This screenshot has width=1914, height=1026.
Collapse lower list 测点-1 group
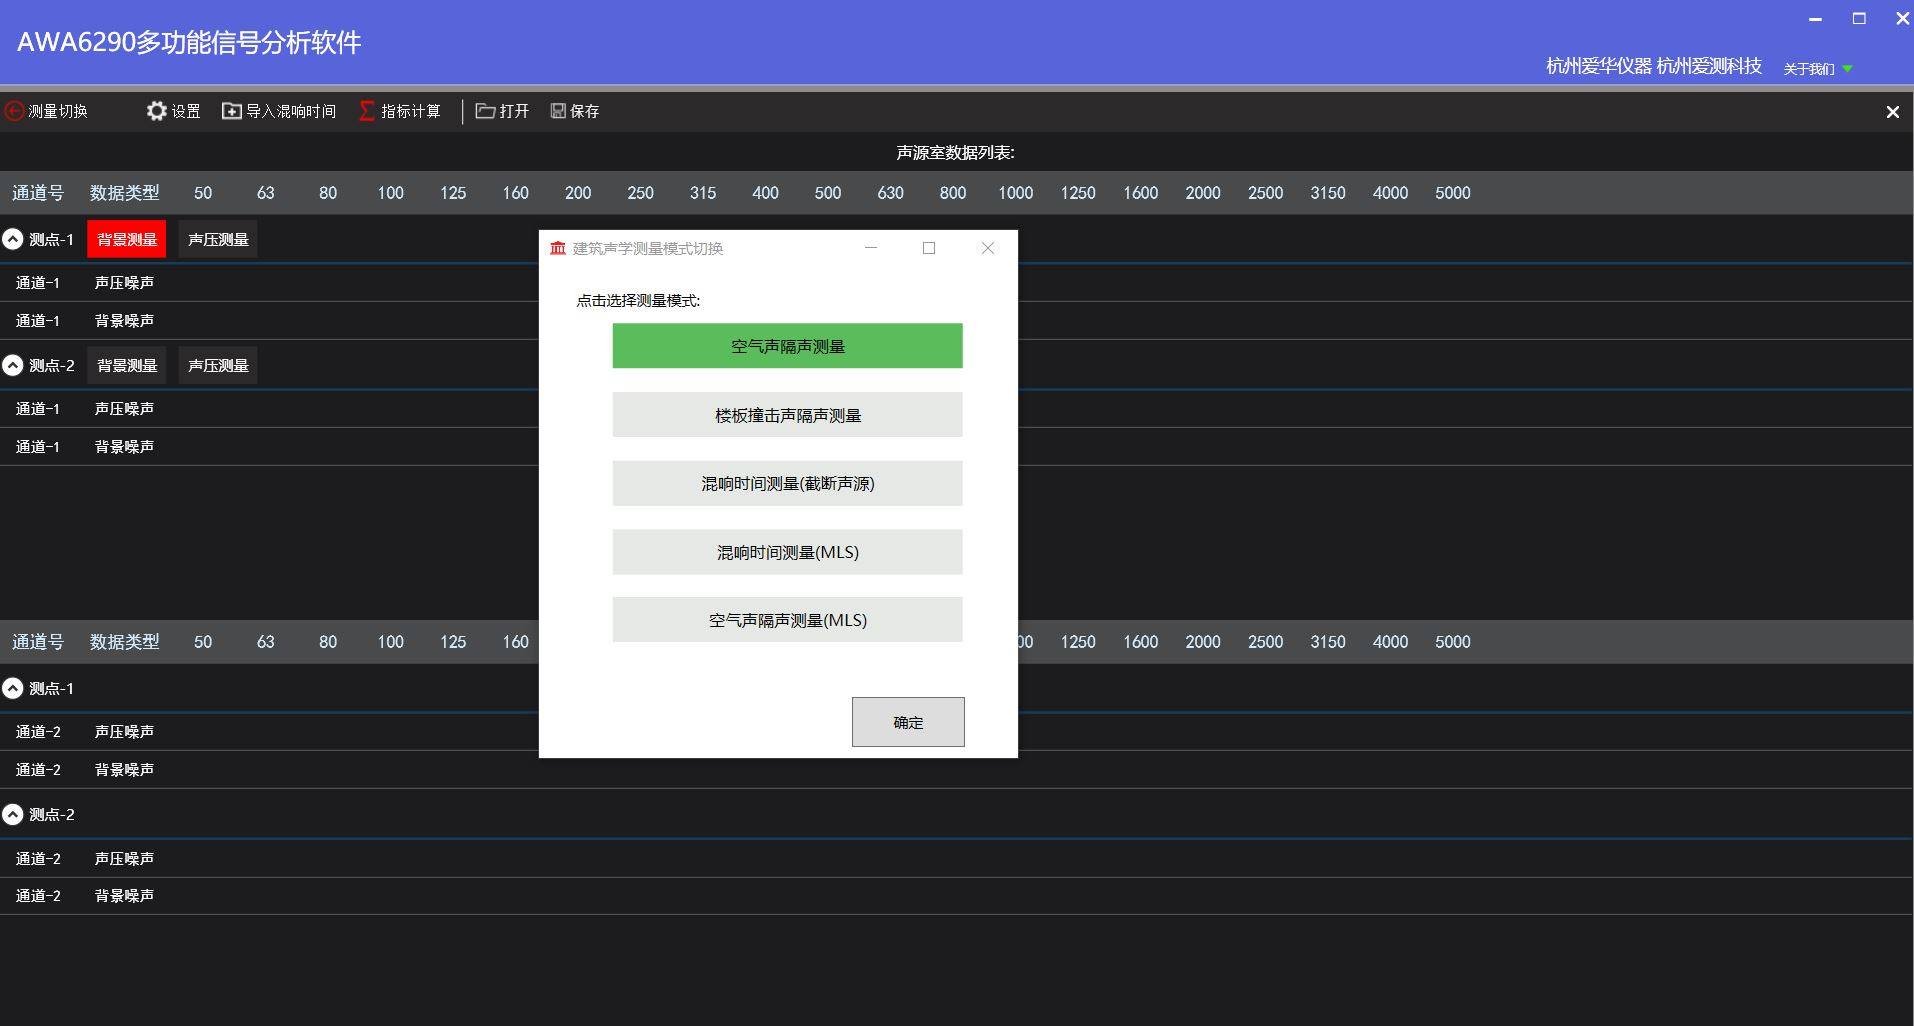click(x=13, y=688)
